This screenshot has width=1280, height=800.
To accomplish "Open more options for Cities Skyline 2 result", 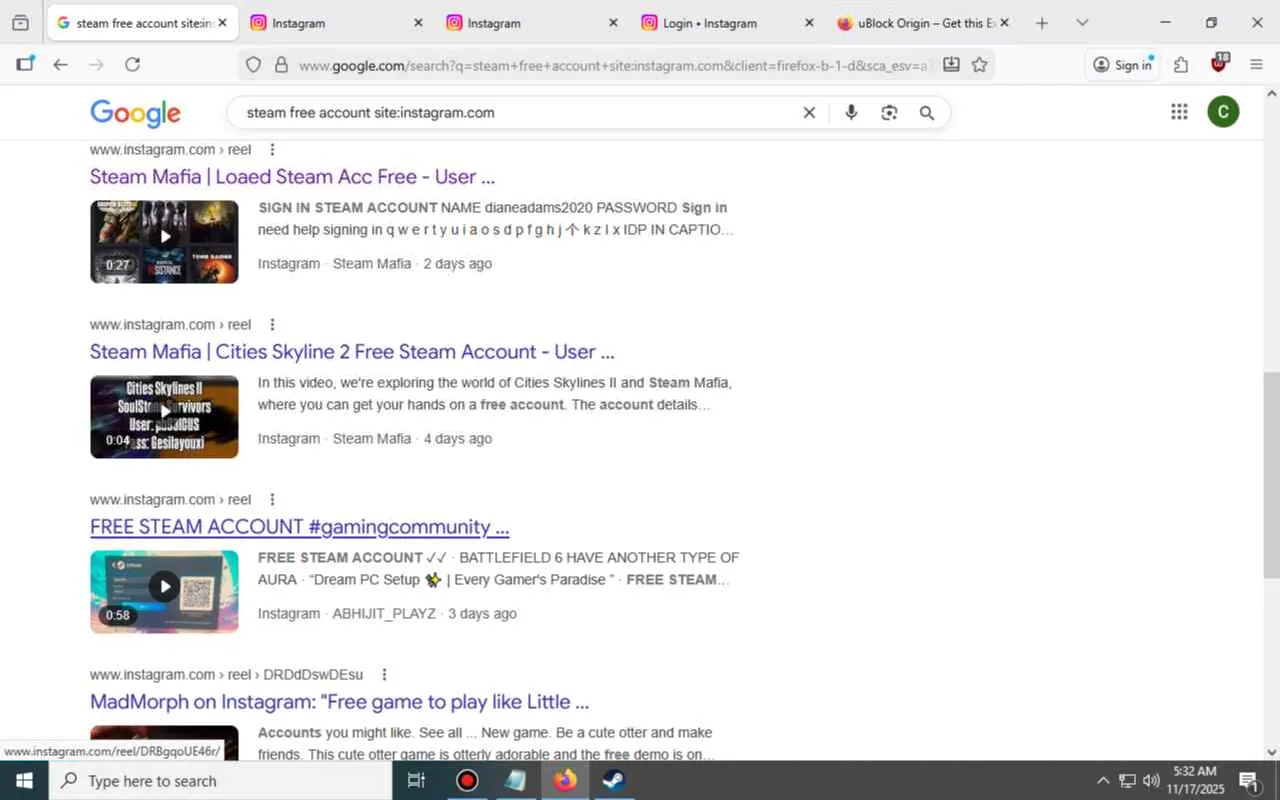I will (271, 325).
